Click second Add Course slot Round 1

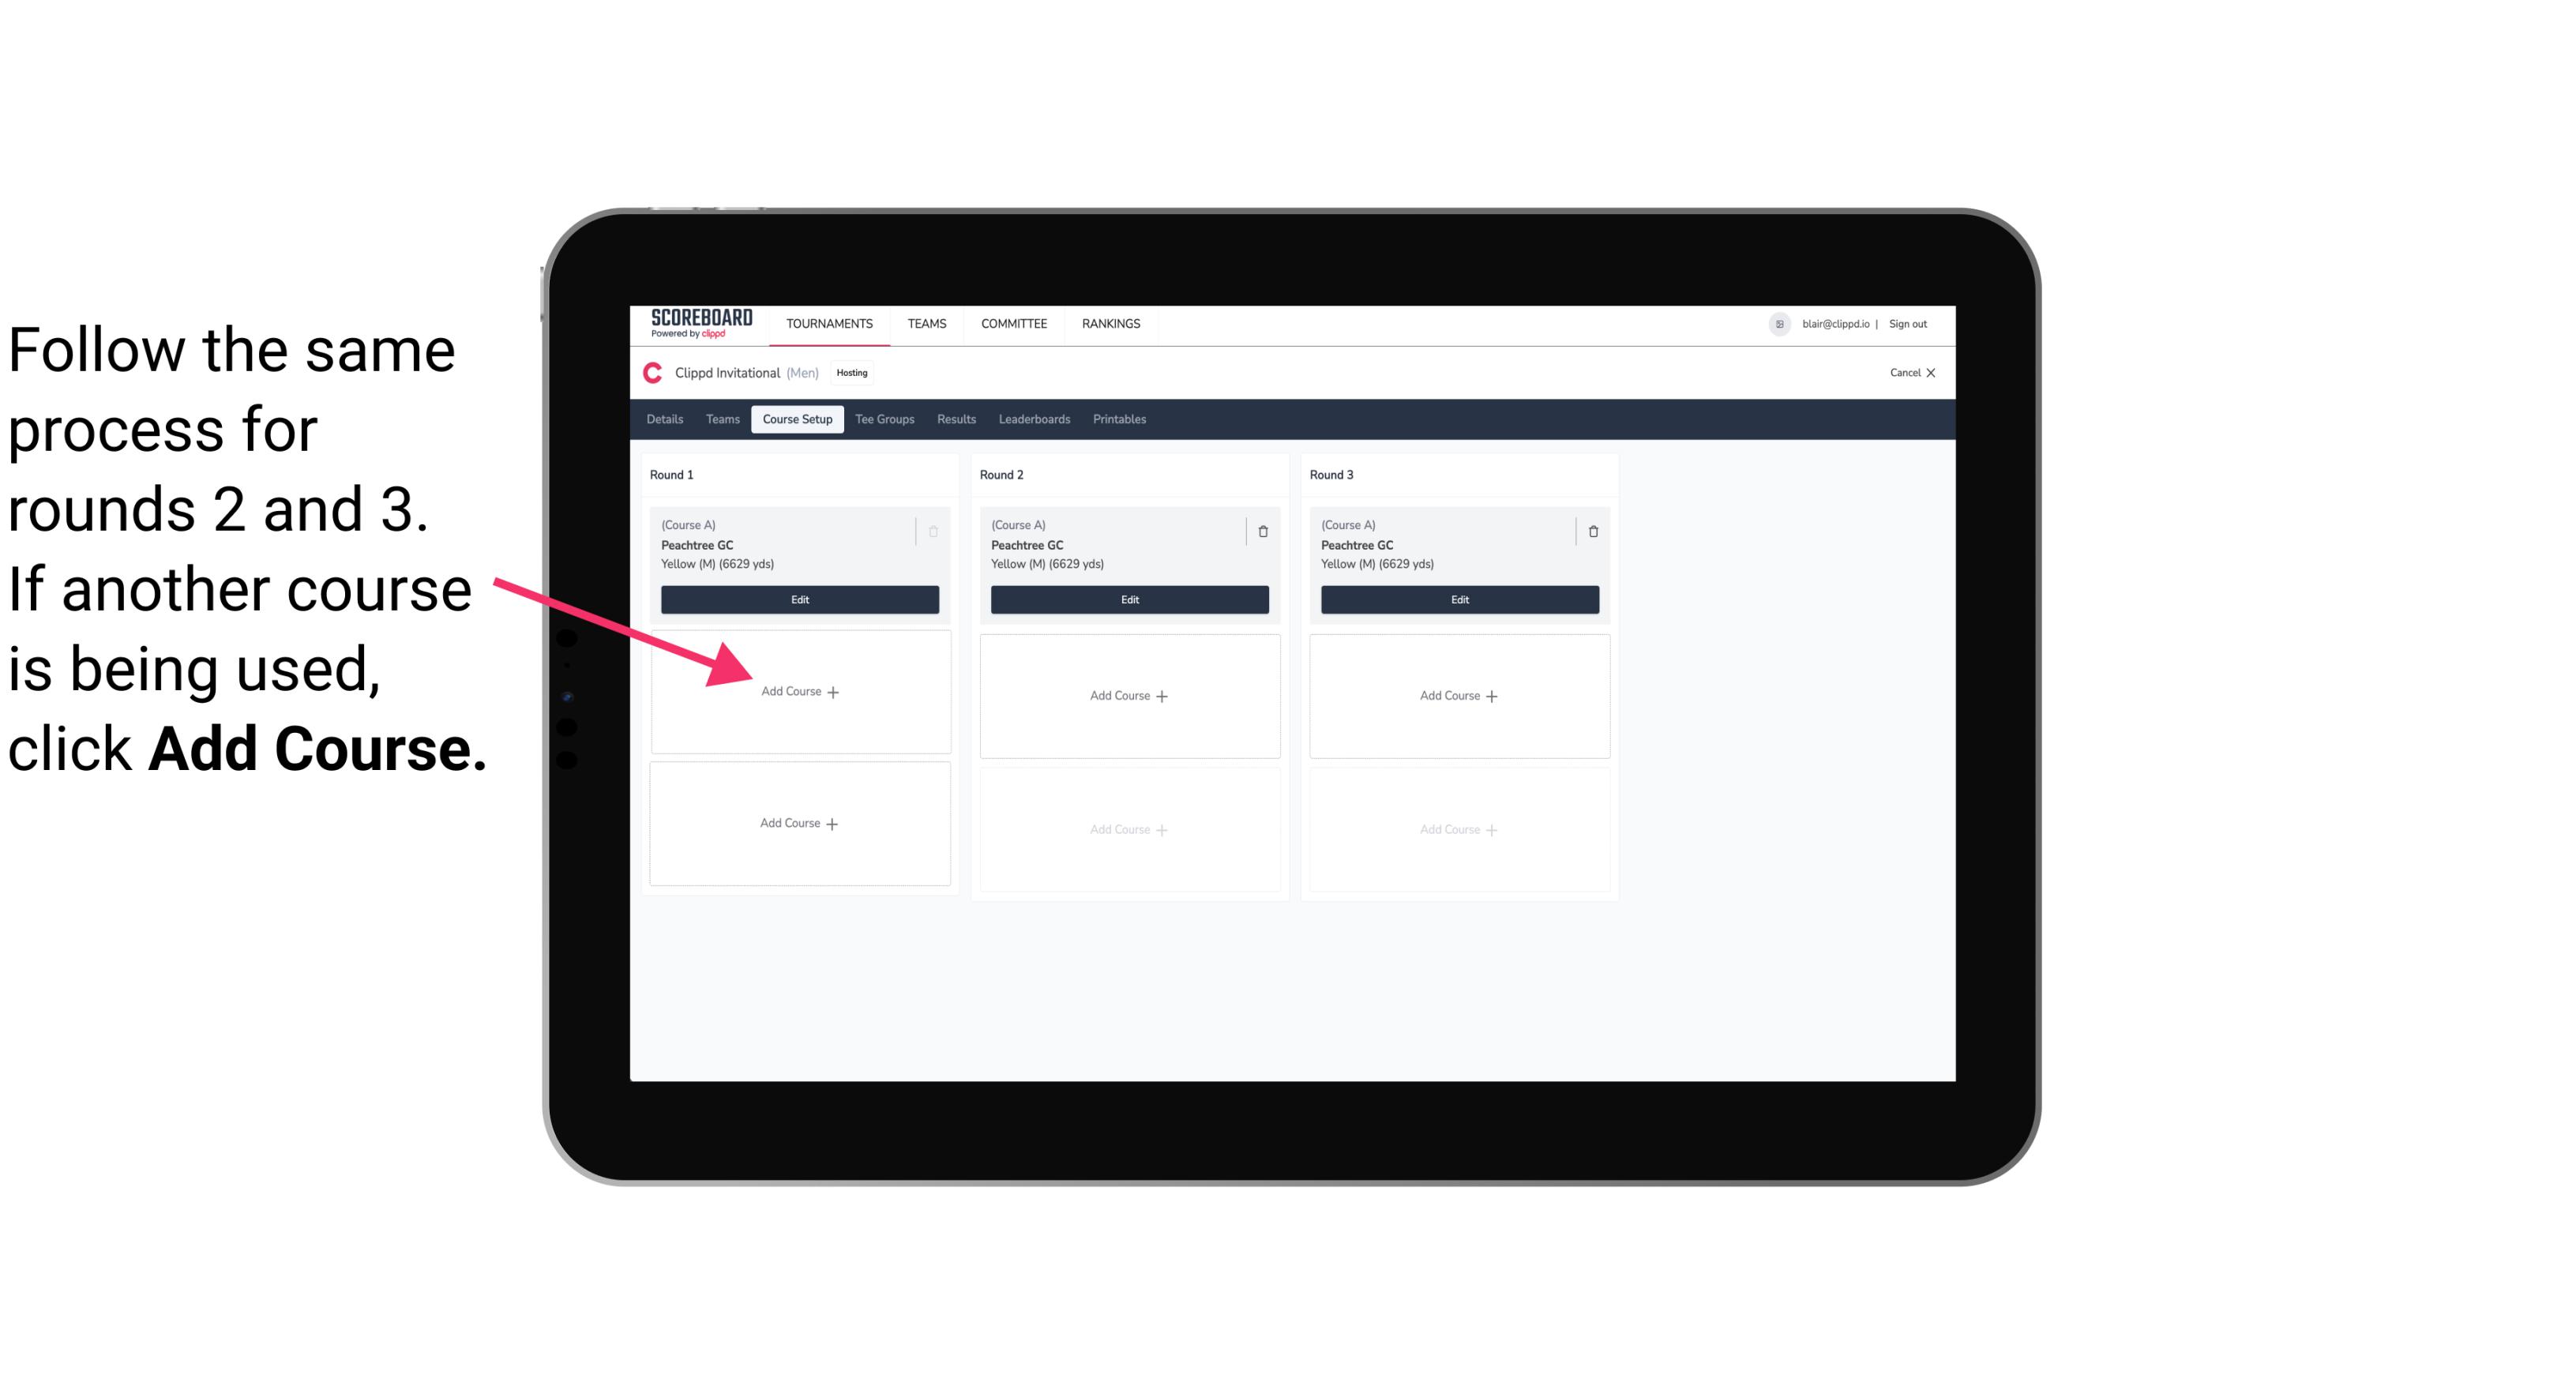pos(800,823)
